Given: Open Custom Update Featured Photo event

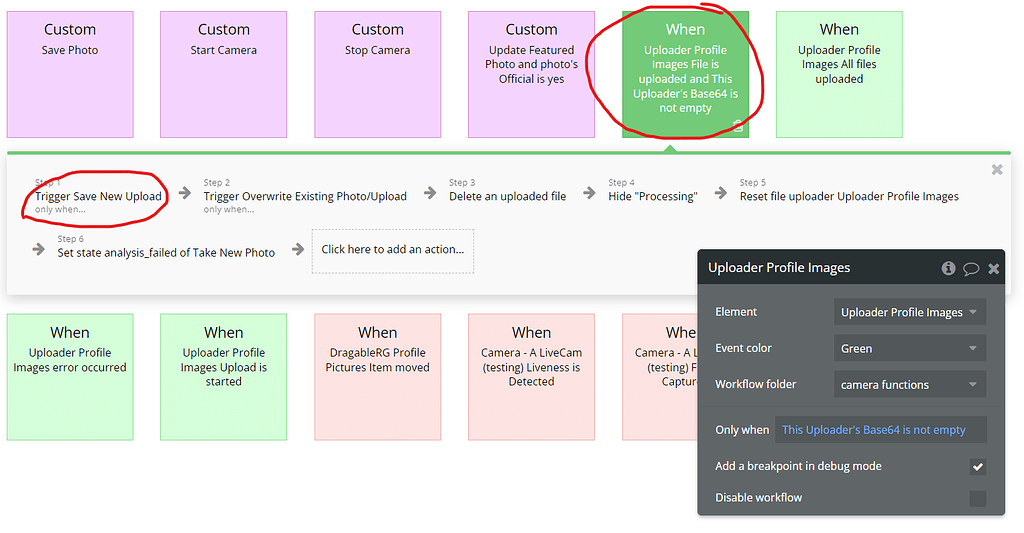Looking at the screenshot, I should [x=531, y=74].
